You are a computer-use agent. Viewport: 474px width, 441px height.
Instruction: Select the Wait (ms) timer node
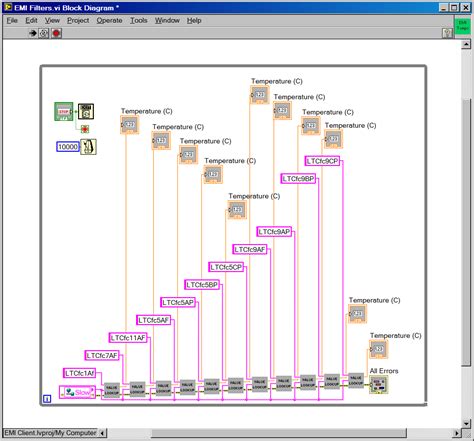coord(88,147)
